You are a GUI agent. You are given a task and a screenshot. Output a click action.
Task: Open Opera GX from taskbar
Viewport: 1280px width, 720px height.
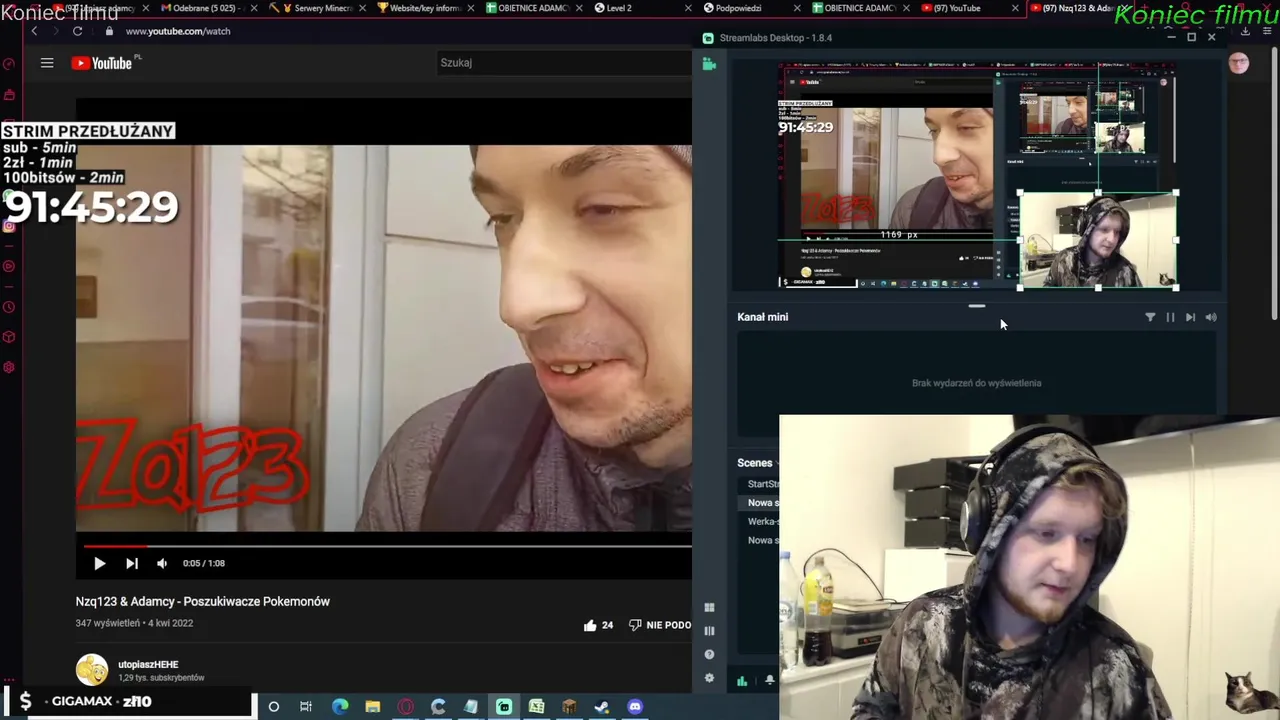[405, 706]
